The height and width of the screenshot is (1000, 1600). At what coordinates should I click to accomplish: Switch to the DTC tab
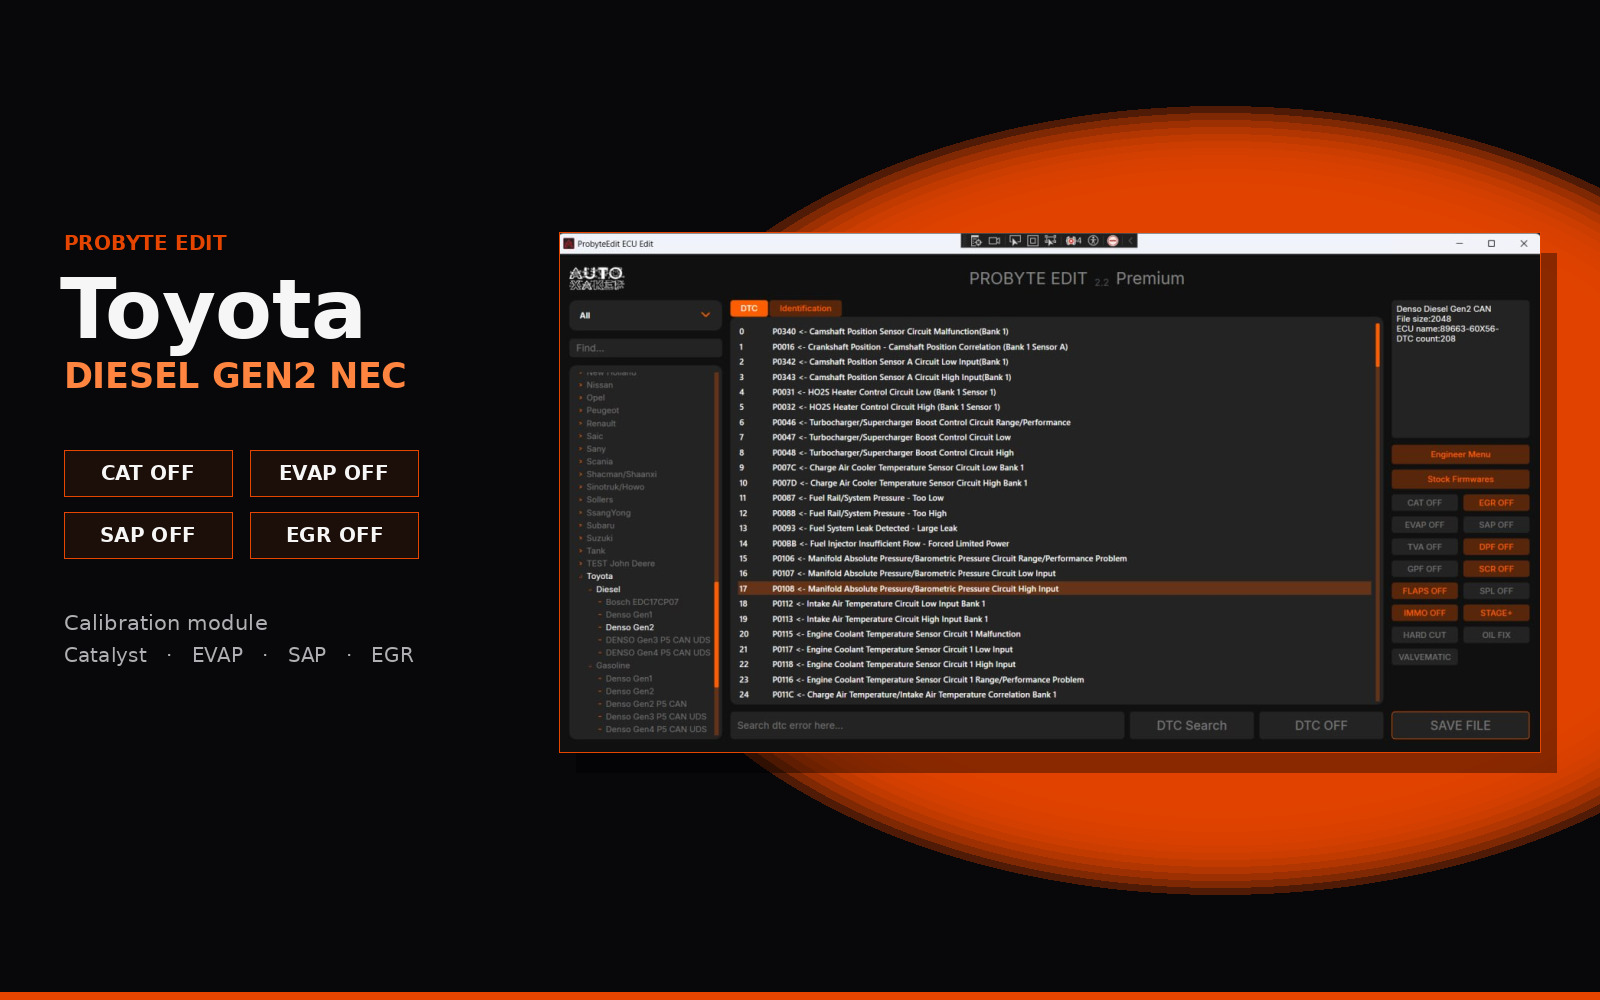tap(749, 308)
